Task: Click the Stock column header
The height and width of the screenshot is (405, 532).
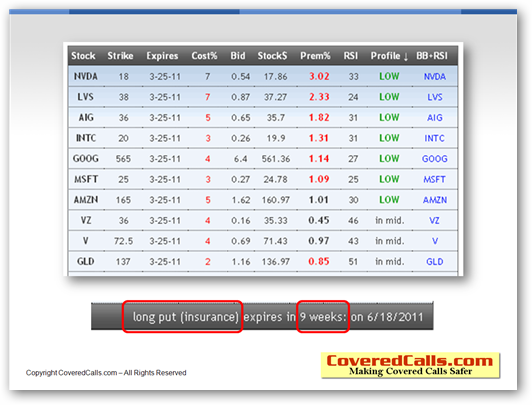Action: (x=83, y=56)
